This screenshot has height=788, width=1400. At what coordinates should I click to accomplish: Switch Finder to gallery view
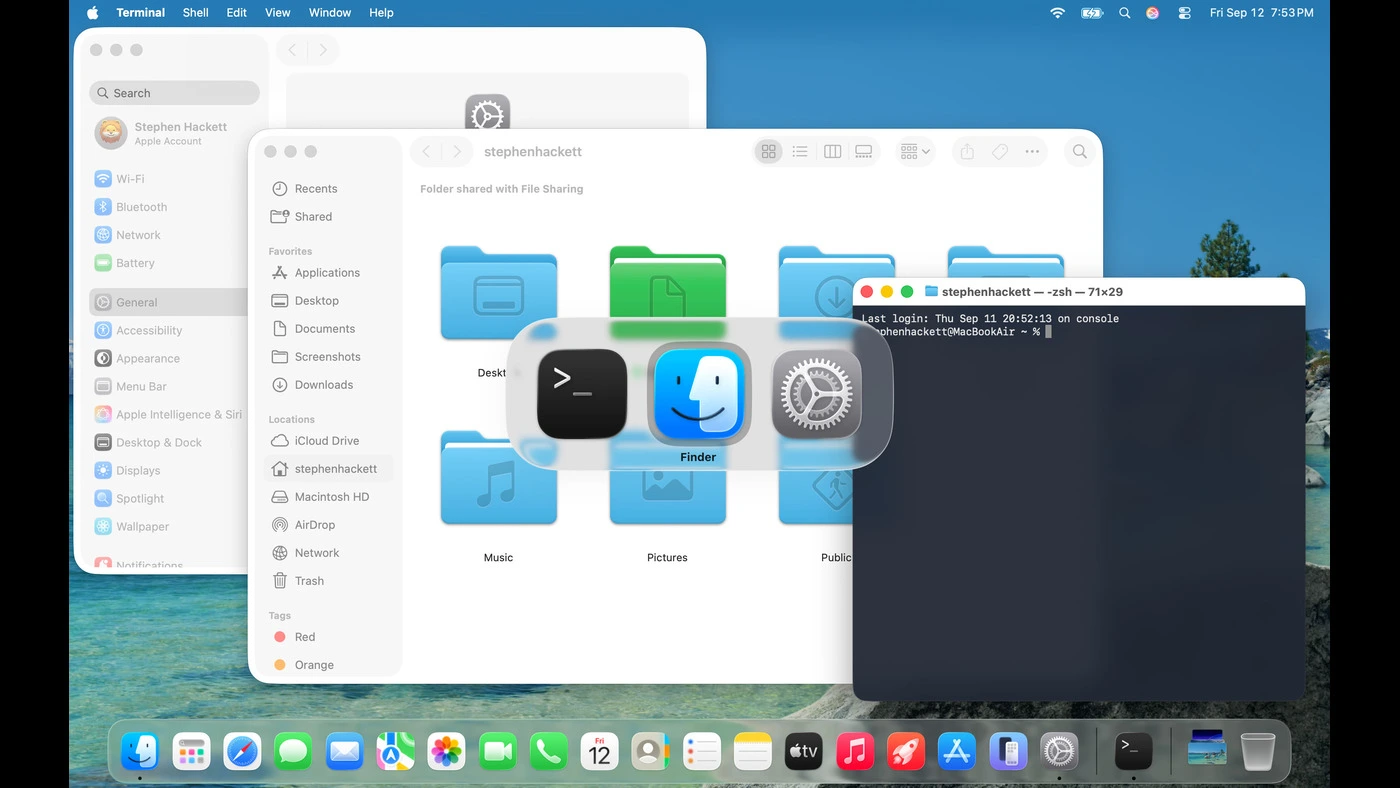tap(864, 152)
